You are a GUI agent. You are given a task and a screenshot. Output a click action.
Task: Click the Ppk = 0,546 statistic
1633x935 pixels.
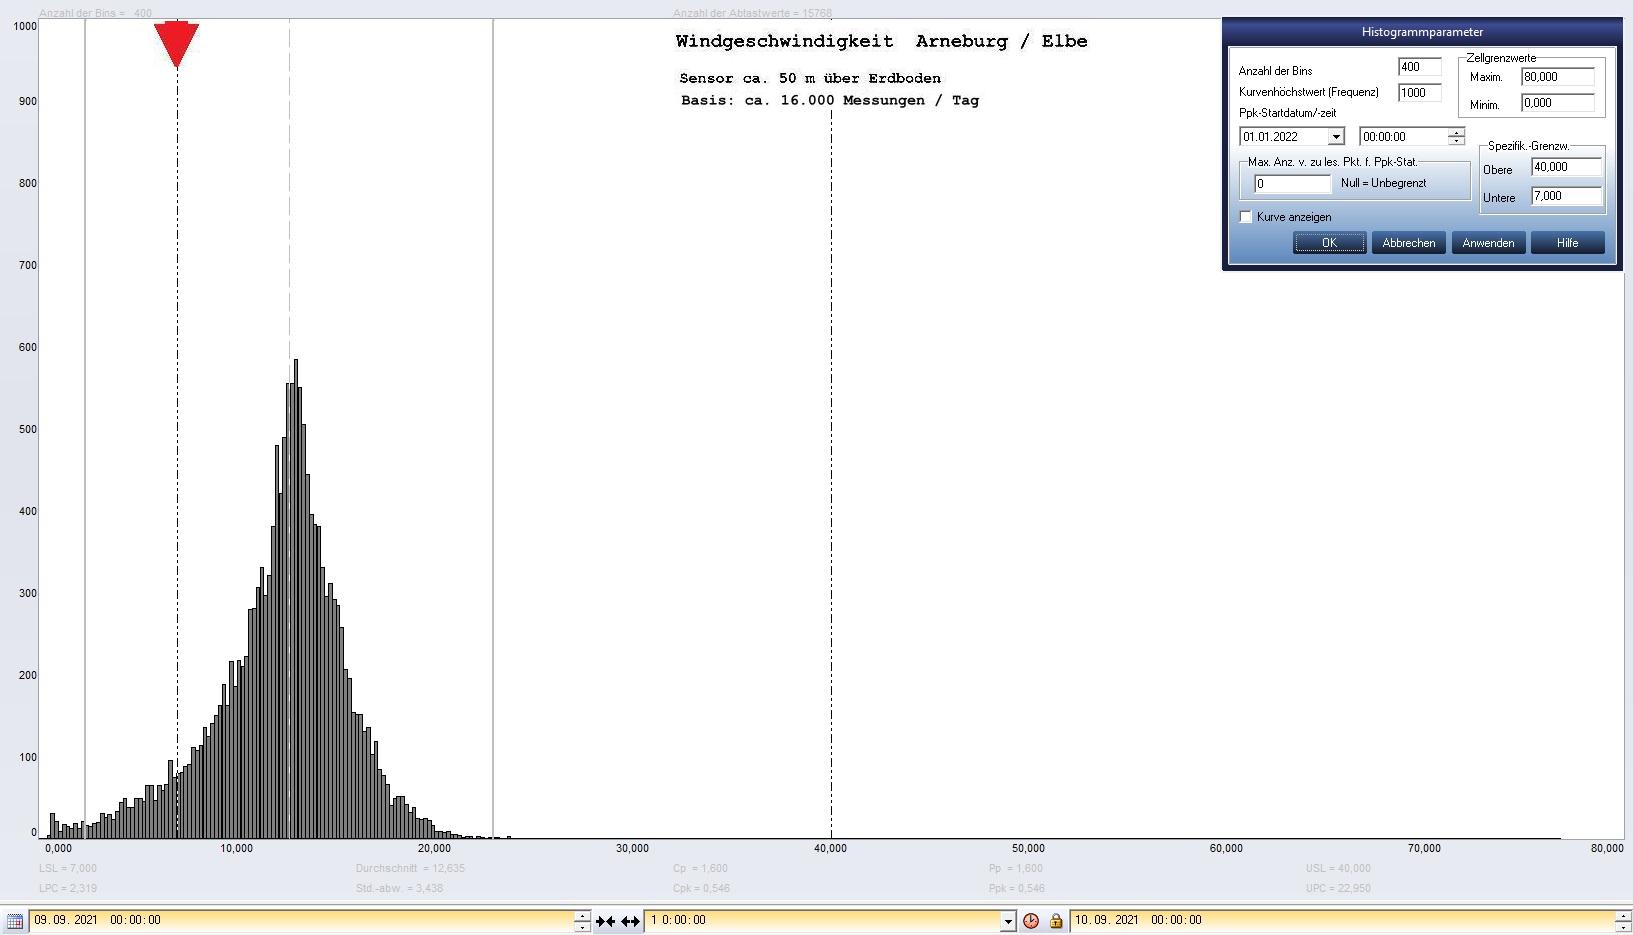1017,889
